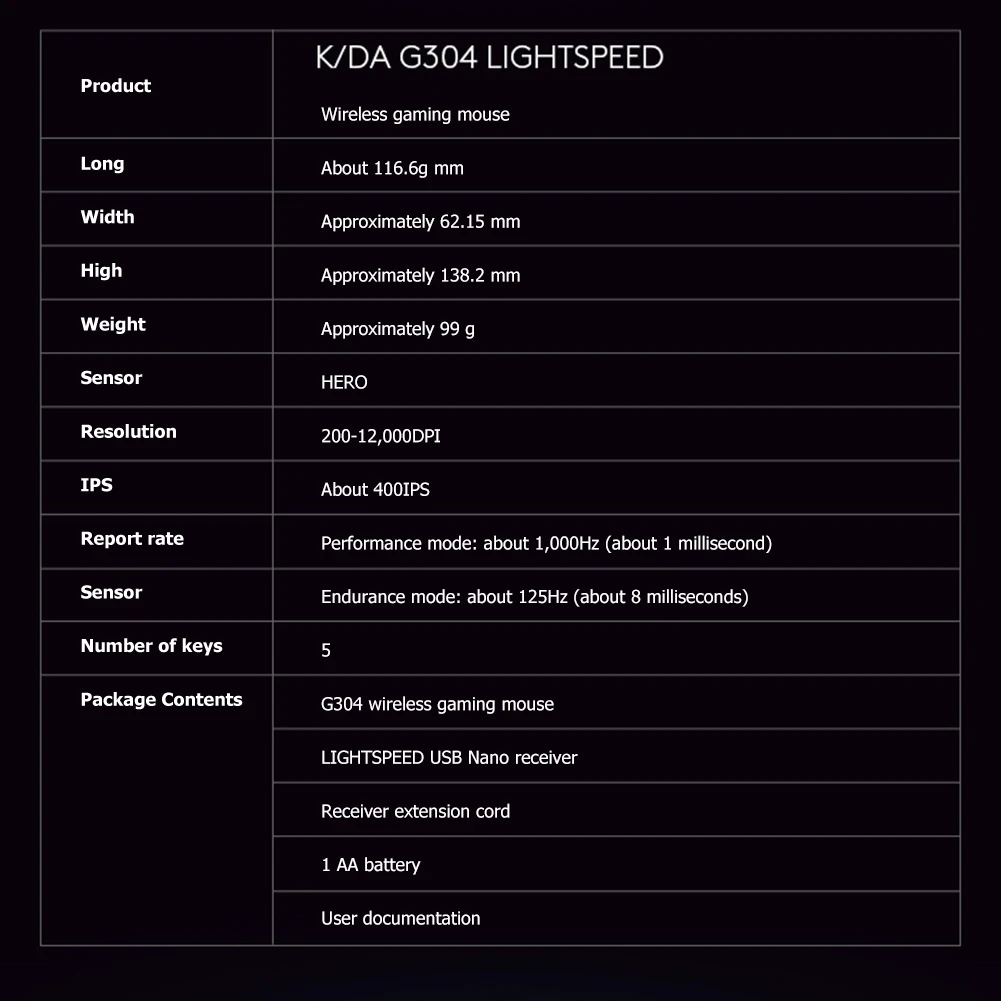Image resolution: width=1001 pixels, height=1001 pixels.
Task: Click the K/DA G304 LIGHTSPEED title
Action: pyautogui.click(x=489, y=57)
